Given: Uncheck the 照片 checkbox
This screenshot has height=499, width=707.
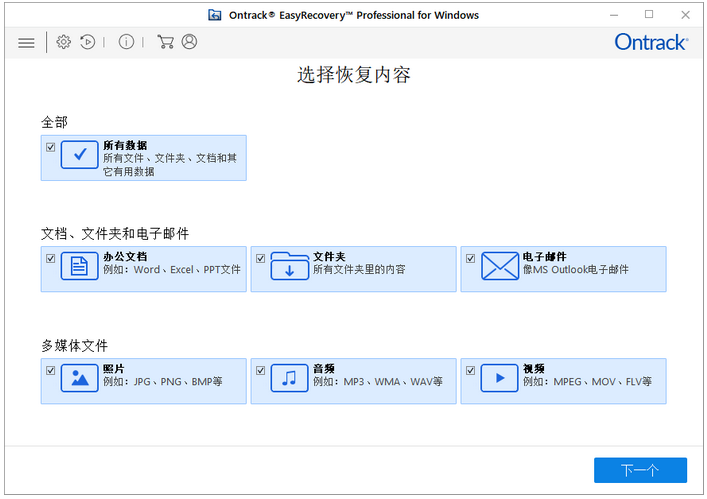Looking at the screenshot, I should point(51,370).
